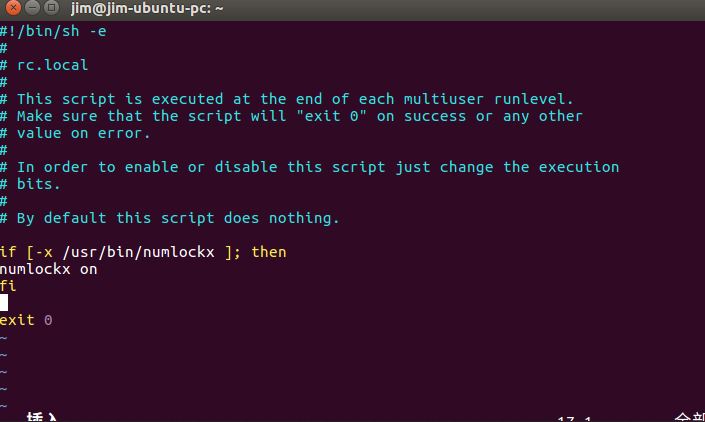The image size is (705, 422).
Task: Click the "bits." comment line
Action: click(39, 184)
